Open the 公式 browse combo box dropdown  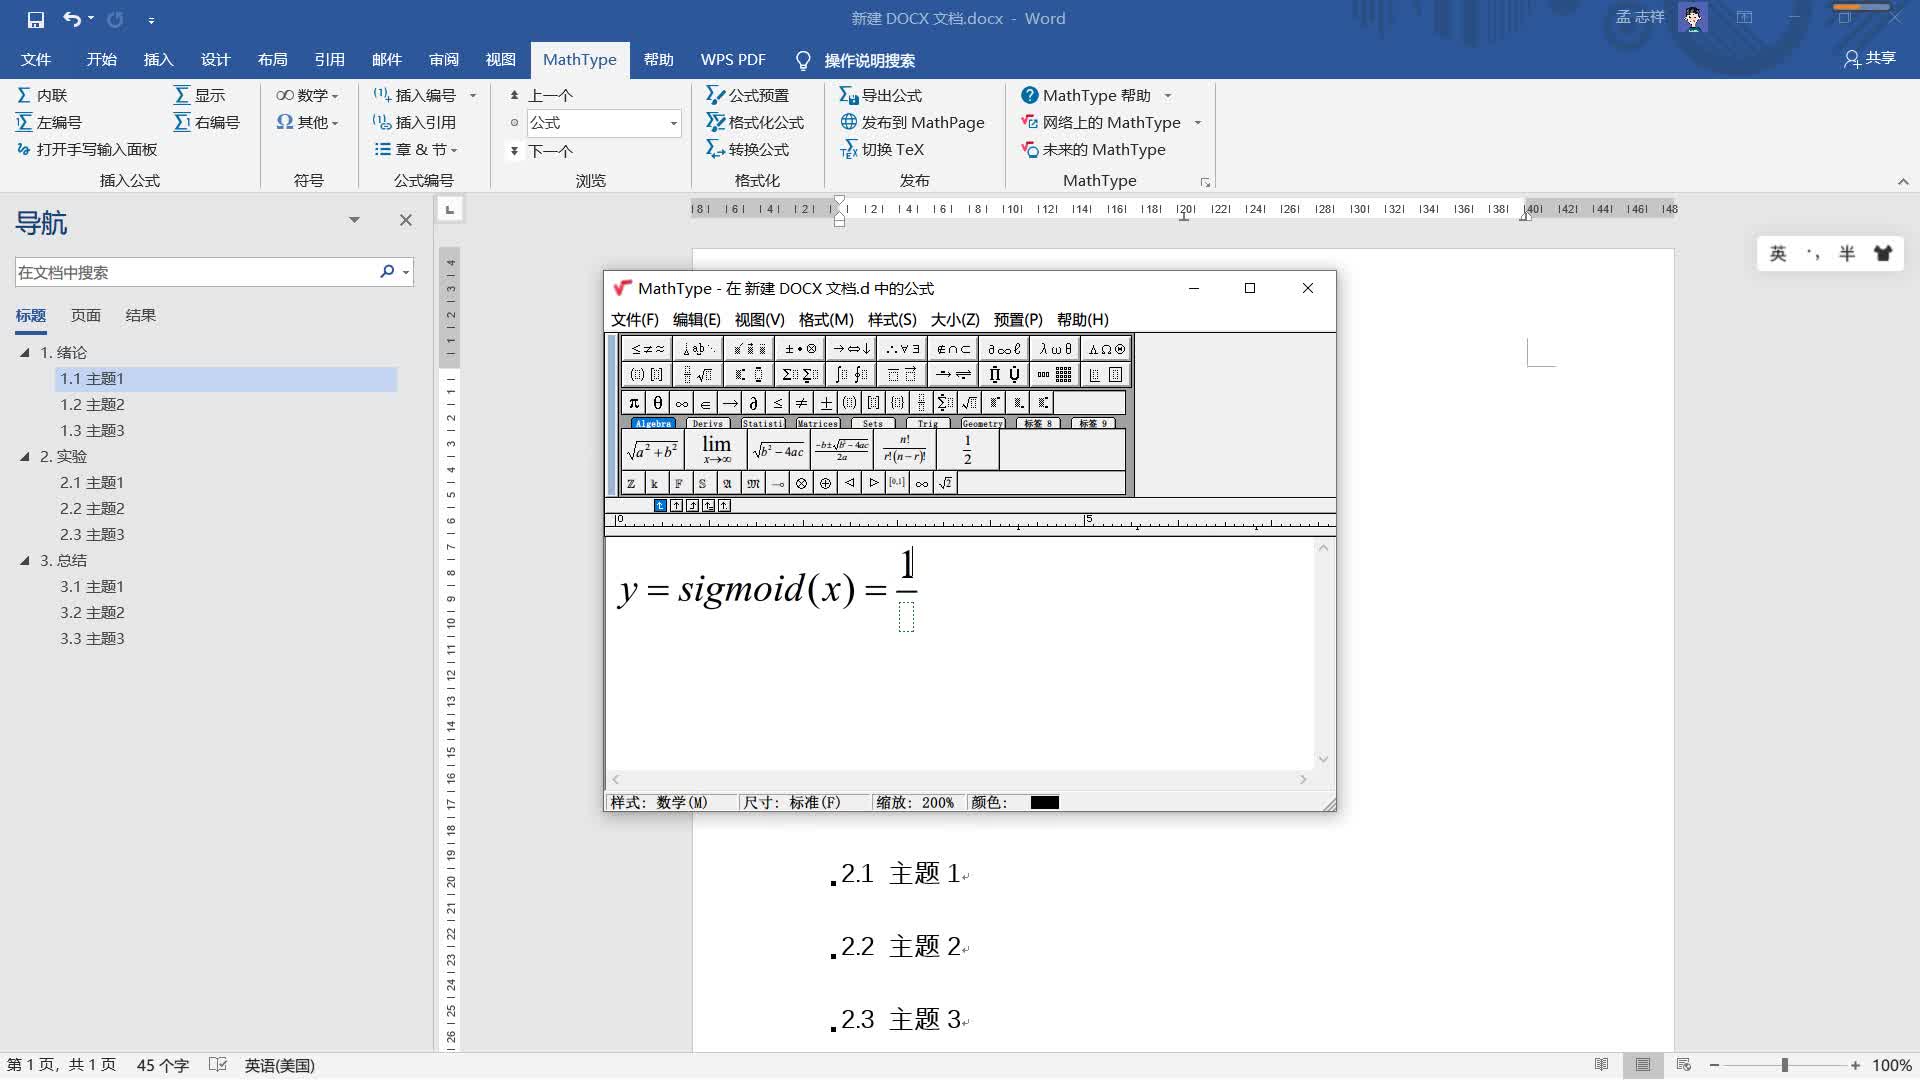(x=673, y=123)
